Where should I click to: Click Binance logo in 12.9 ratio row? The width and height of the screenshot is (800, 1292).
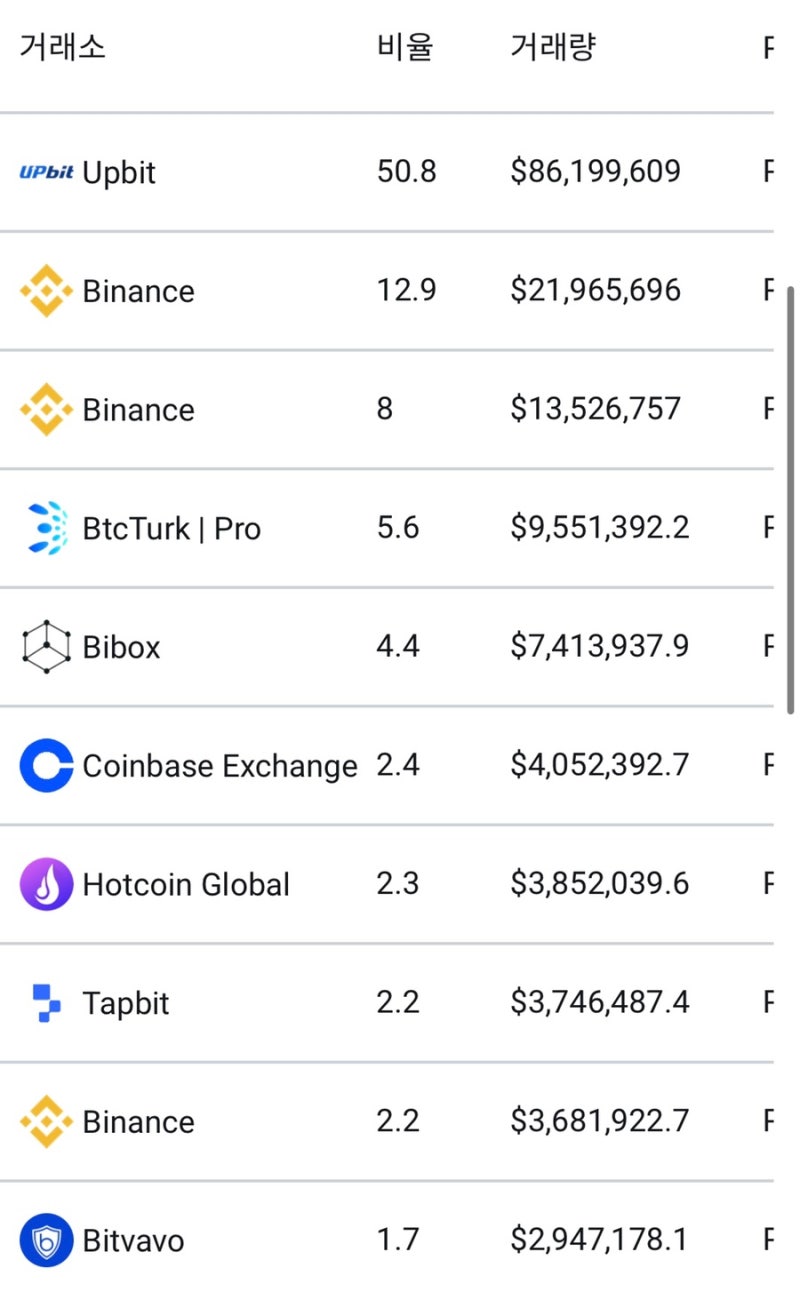click(x=46, y=291)
